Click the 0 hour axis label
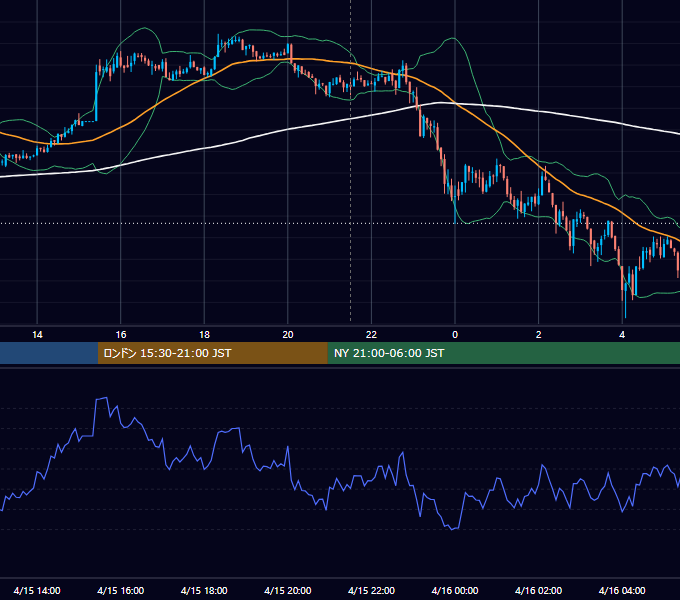The image size is (680, 600). 455,335
